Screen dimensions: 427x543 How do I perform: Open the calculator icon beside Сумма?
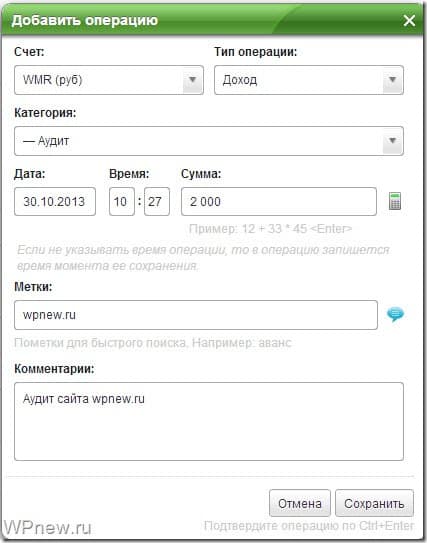(395, 201)
